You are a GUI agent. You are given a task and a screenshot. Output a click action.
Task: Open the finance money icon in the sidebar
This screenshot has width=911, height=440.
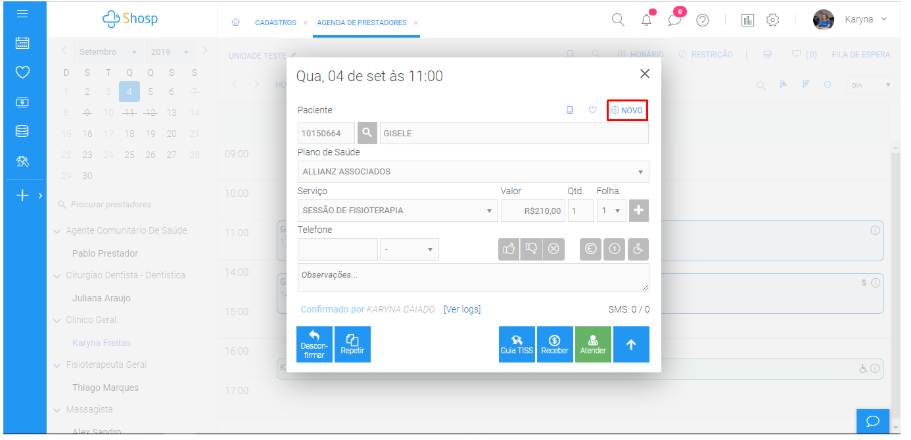[x=22, y=102]
